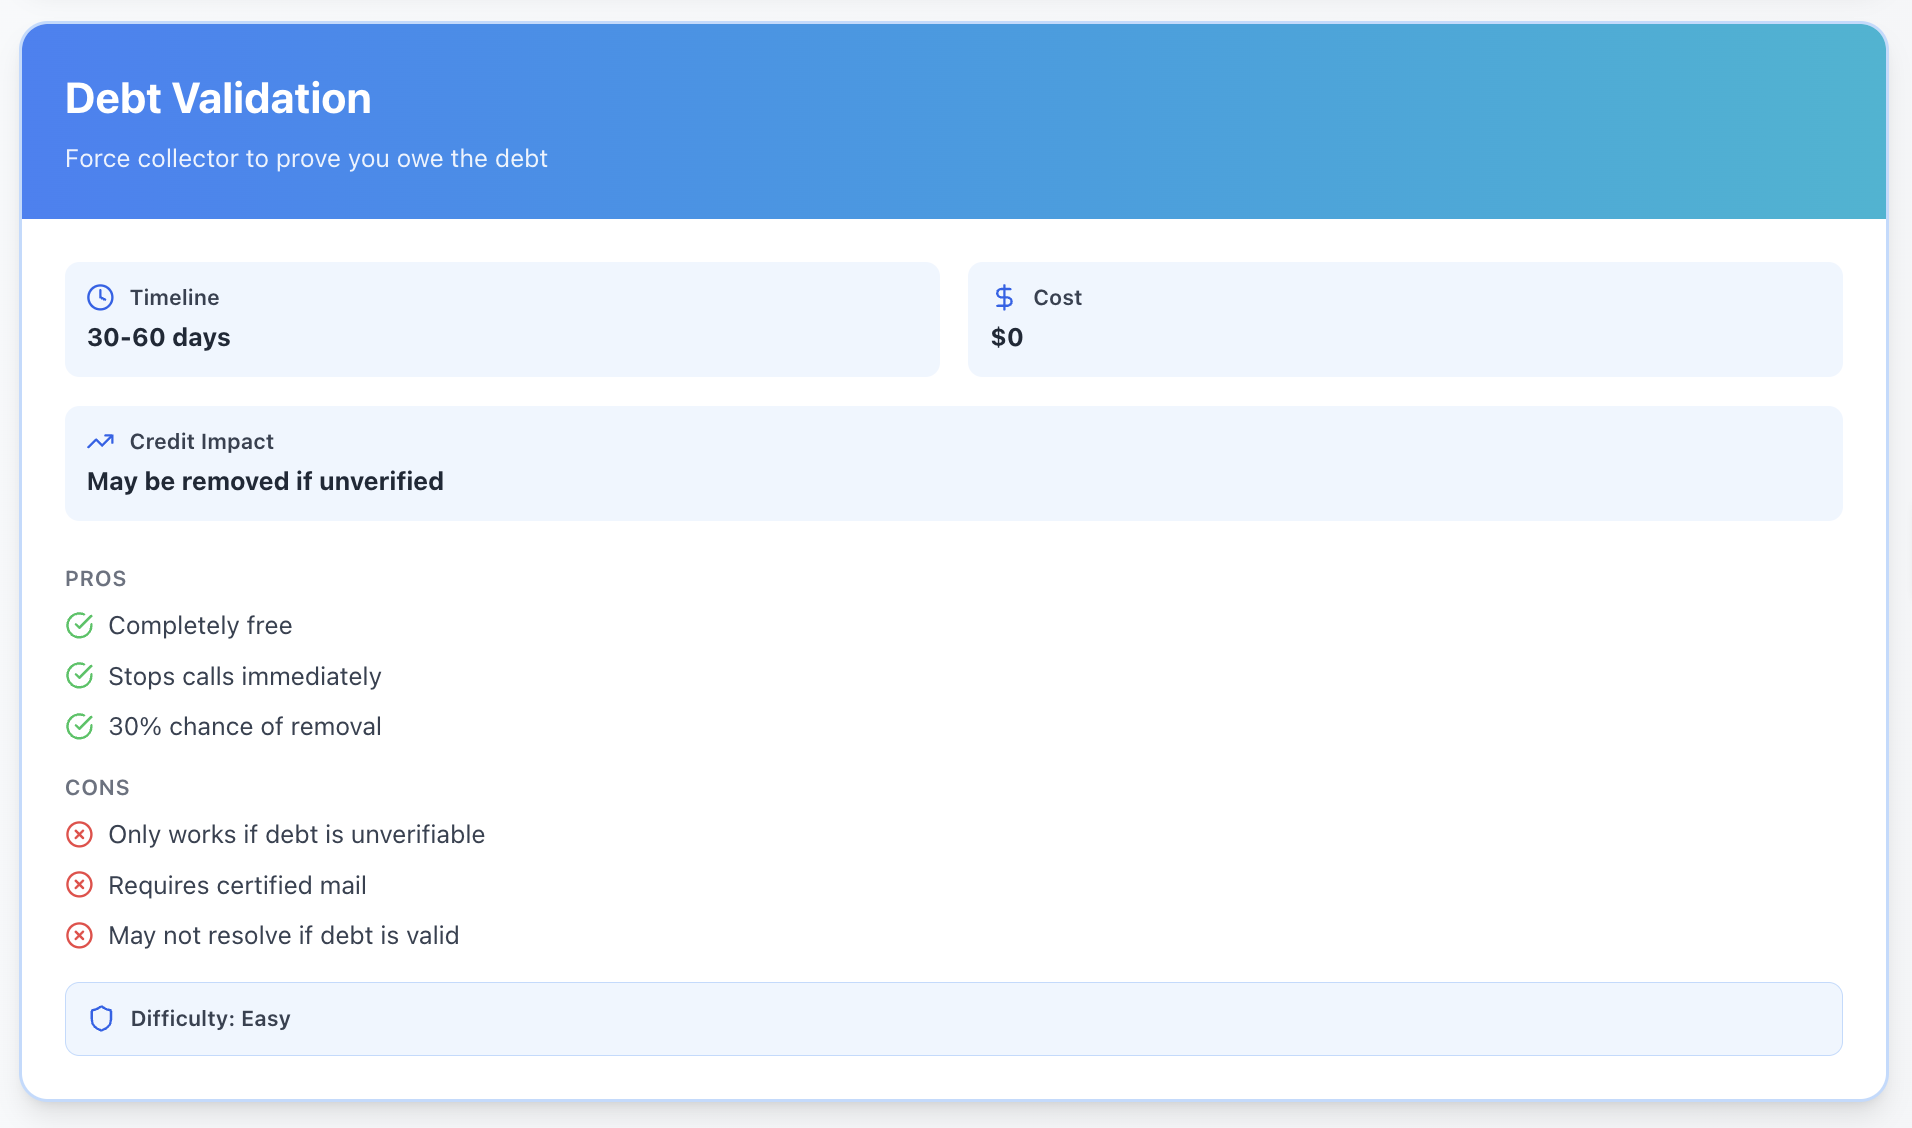Click the dollar sign icon beside Cost
Viewport: 1912px width, 1128px height.
tap(1004, 297)
